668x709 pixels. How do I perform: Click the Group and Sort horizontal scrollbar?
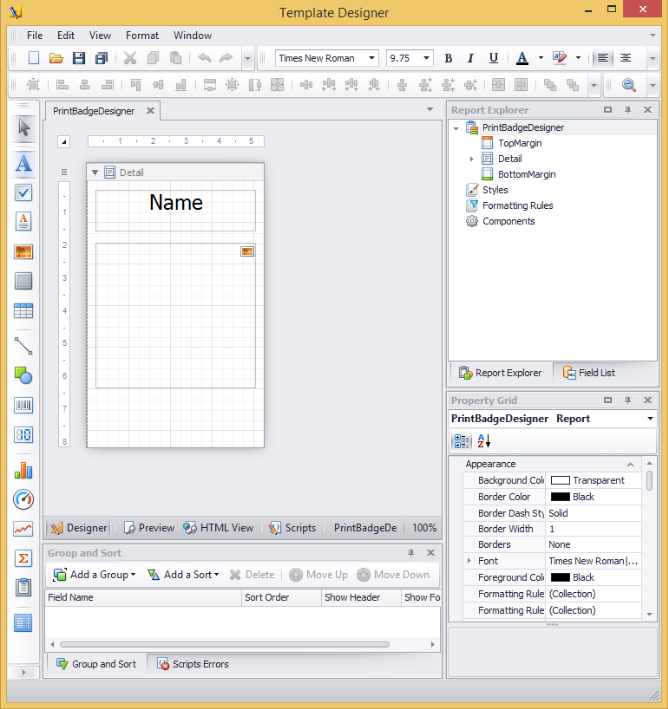click(224, 644)
